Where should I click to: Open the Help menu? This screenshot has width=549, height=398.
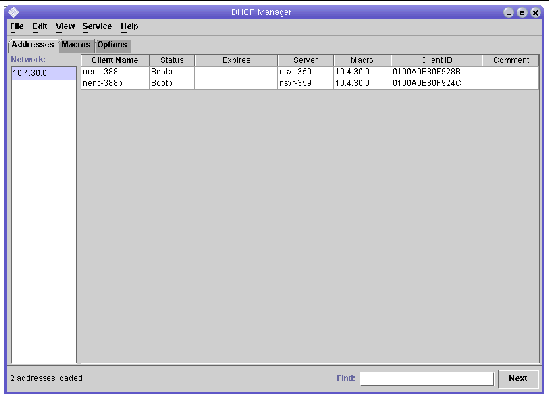coord(129,26)
